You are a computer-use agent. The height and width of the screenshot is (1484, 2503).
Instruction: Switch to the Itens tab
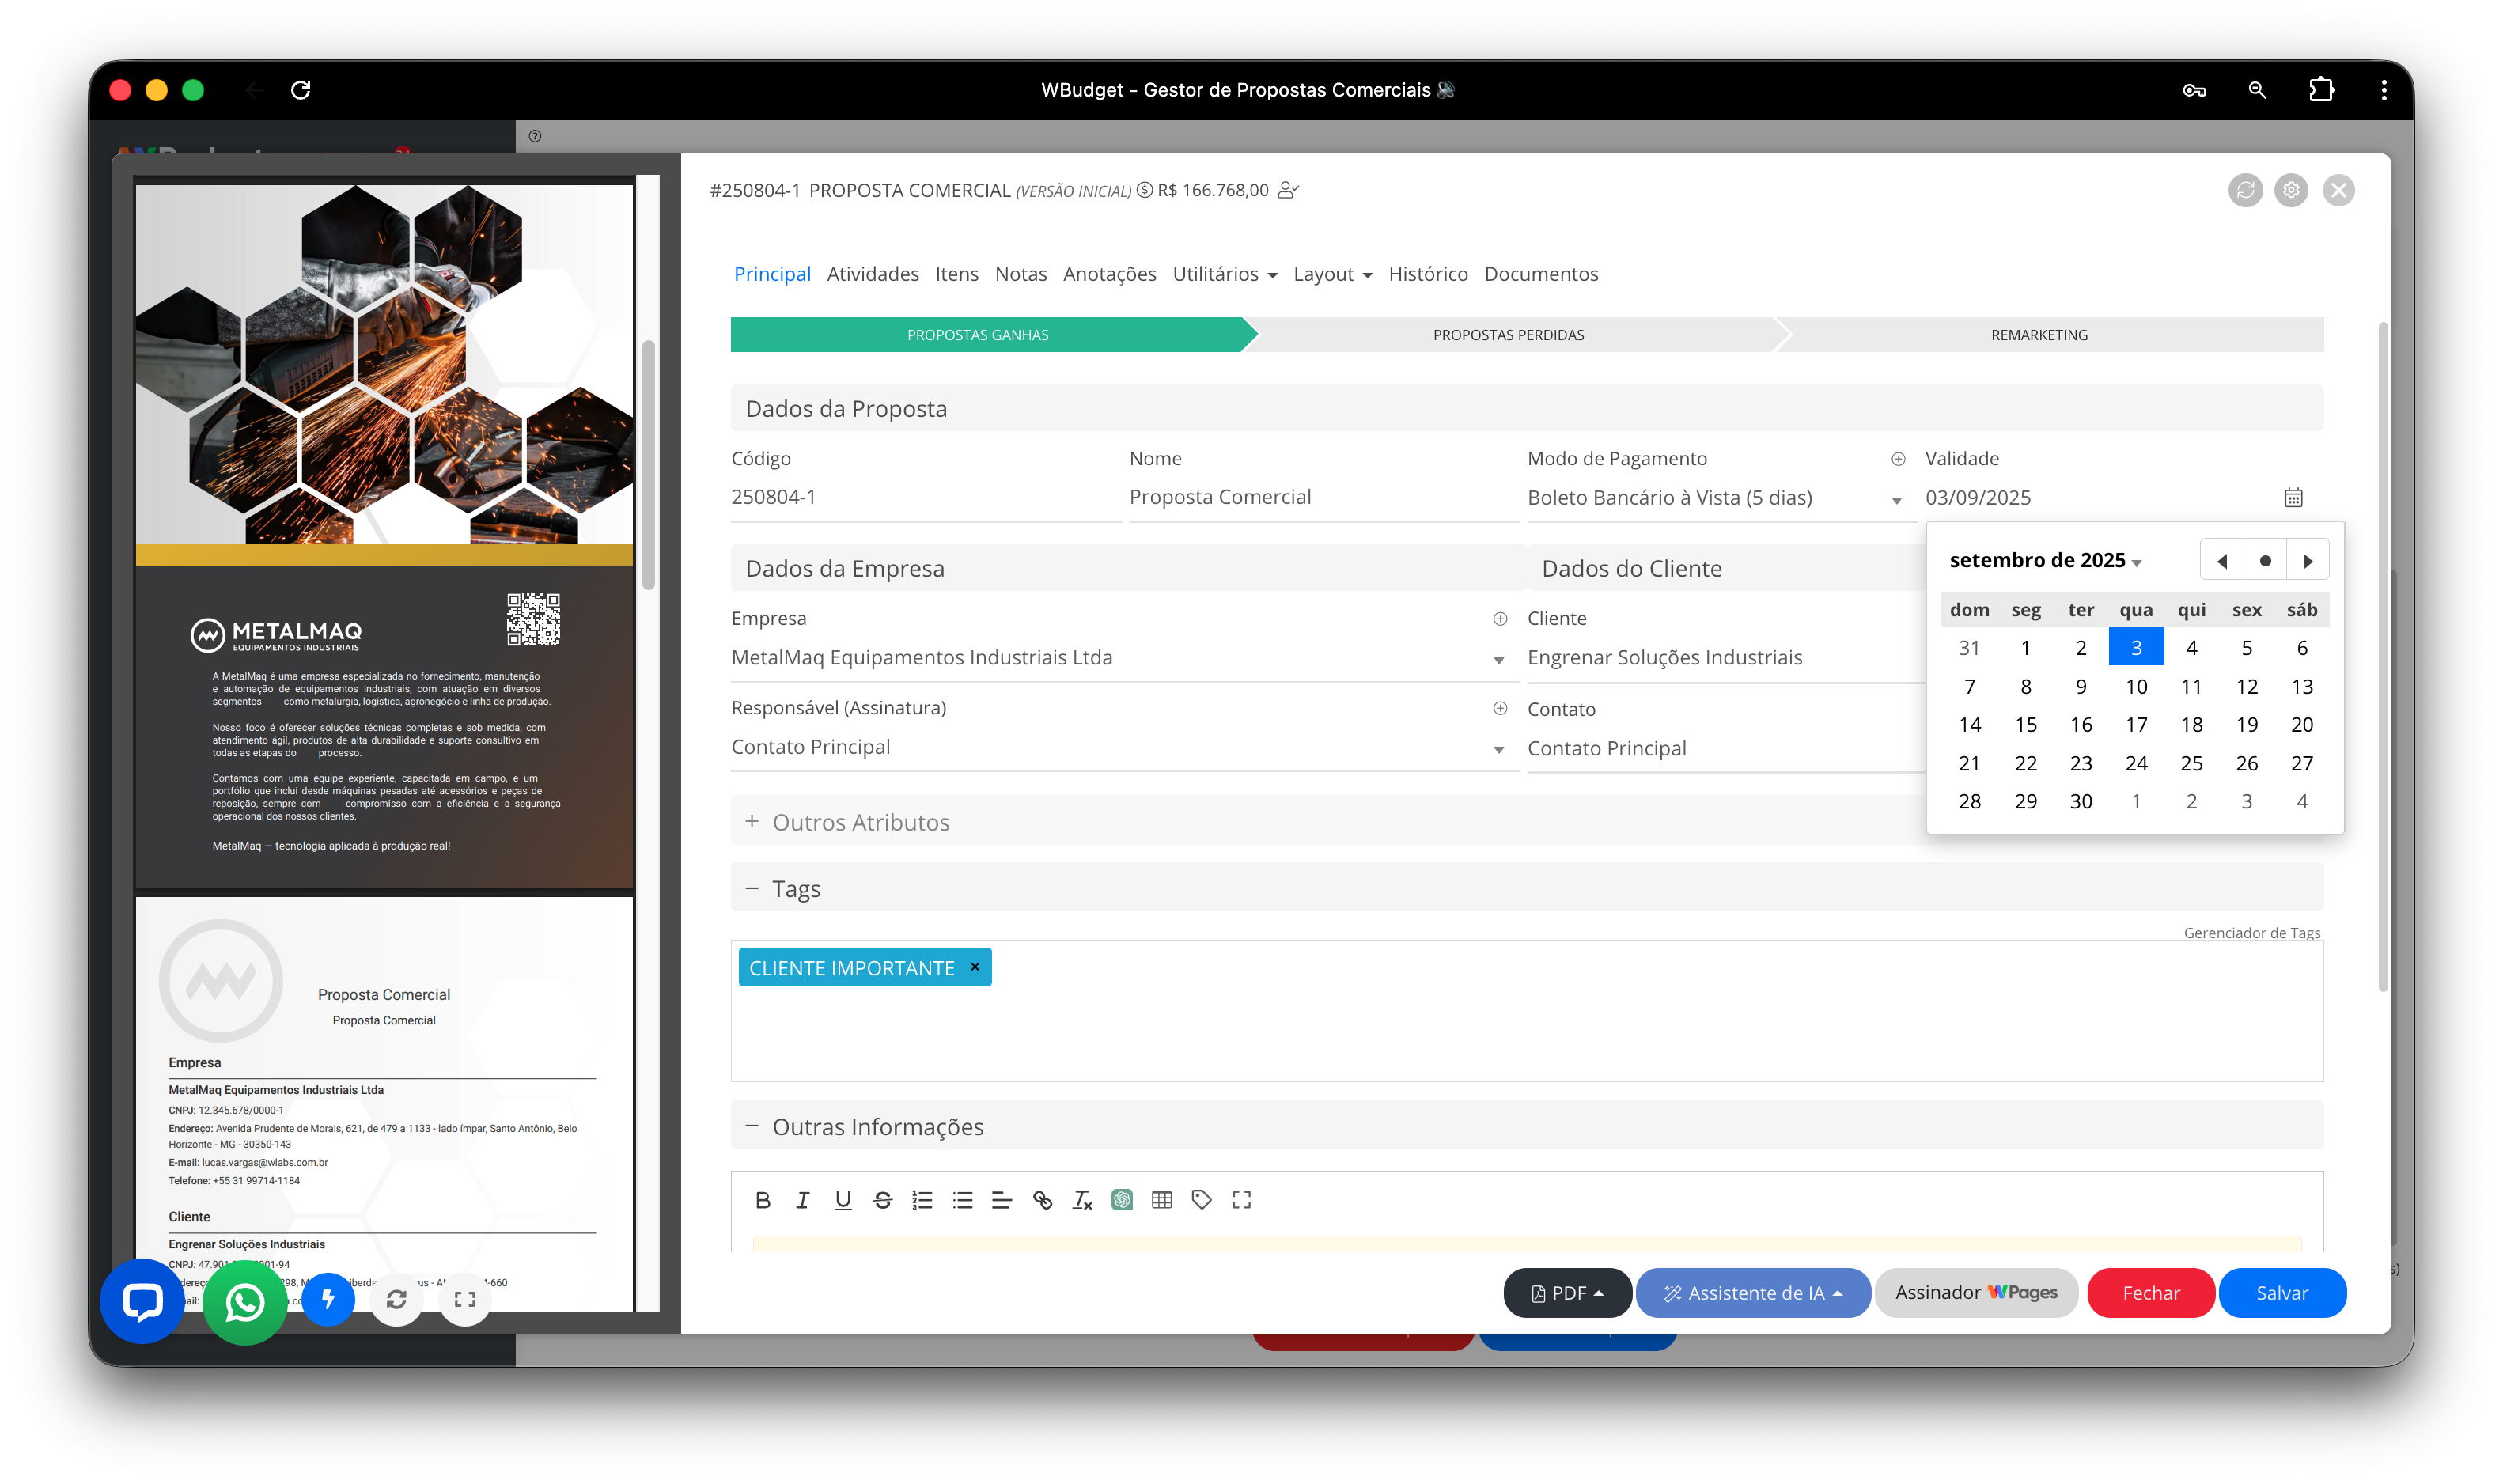956,274
